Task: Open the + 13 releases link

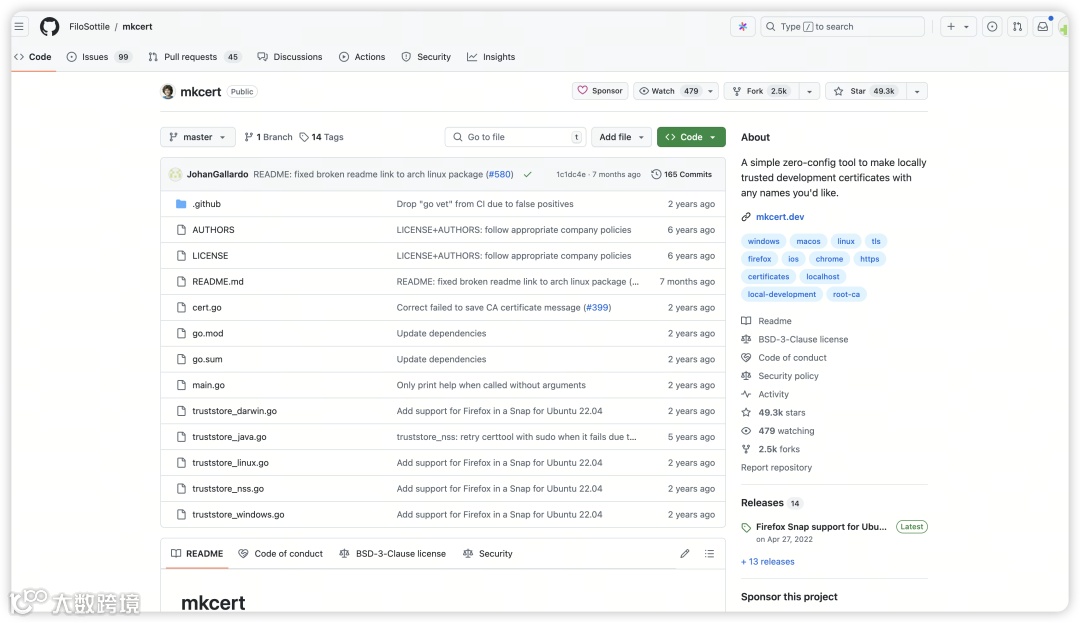Action: (768, 562)
